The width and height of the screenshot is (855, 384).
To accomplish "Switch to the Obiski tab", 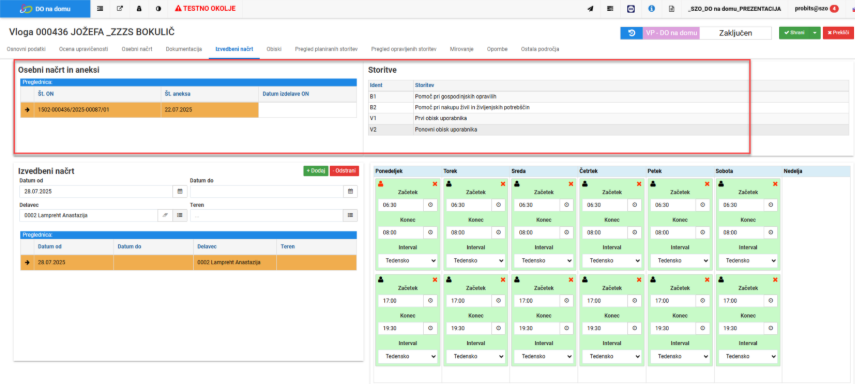I will click(274, 49).
